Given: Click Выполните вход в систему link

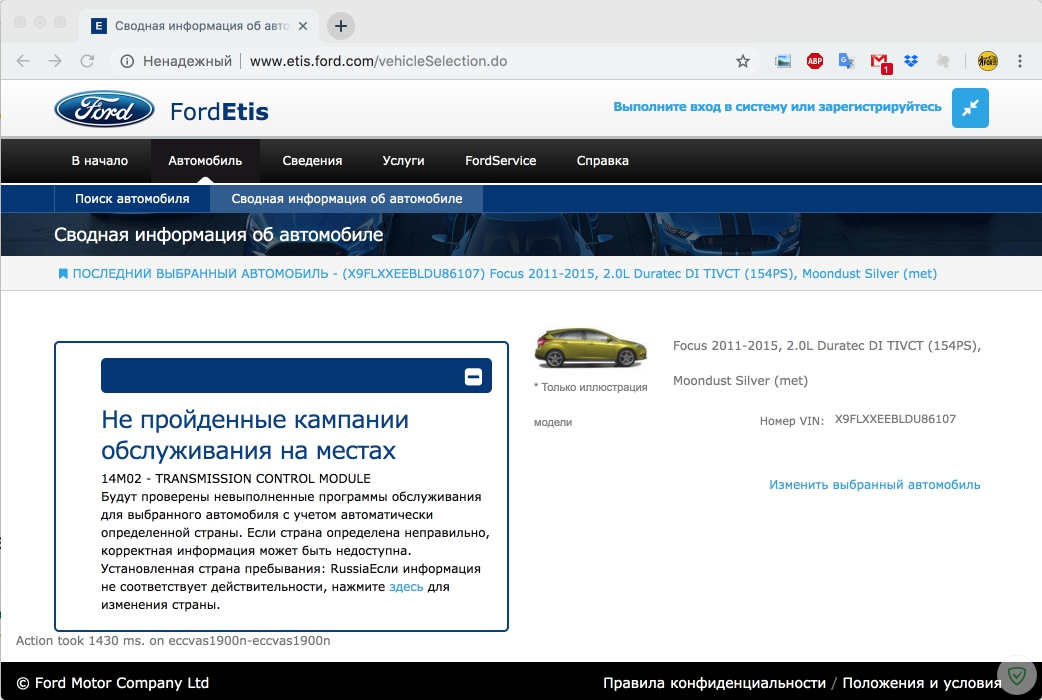Looking at the screenshot, I should click(x=777, y=107).
